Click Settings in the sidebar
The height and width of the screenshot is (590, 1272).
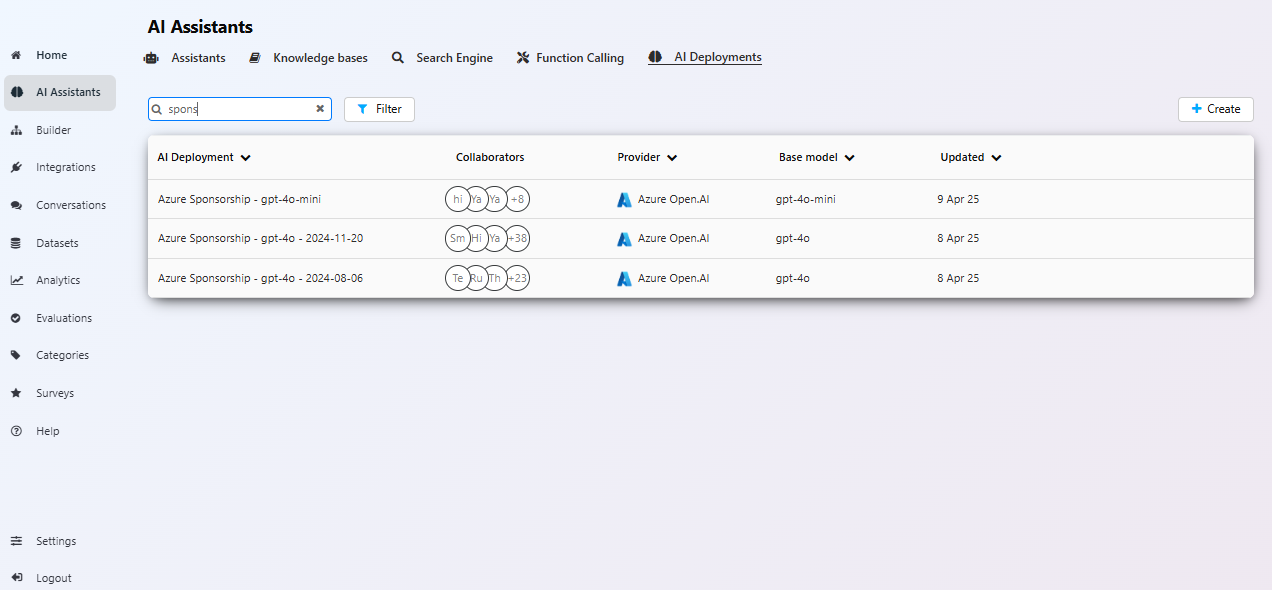[56, 541]
